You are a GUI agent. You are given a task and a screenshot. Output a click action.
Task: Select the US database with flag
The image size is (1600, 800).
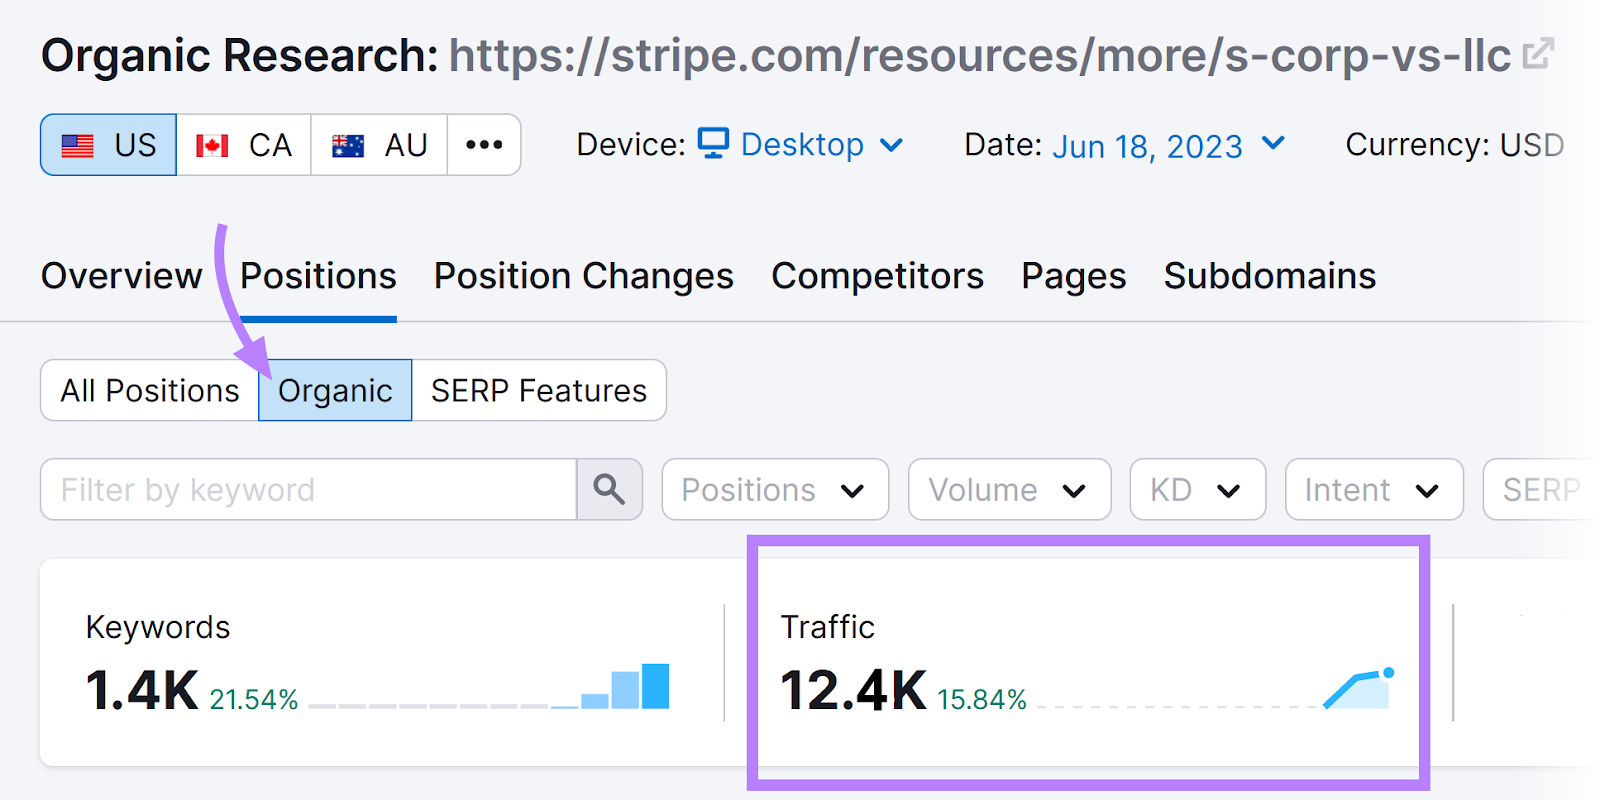[x=109, y=145]
